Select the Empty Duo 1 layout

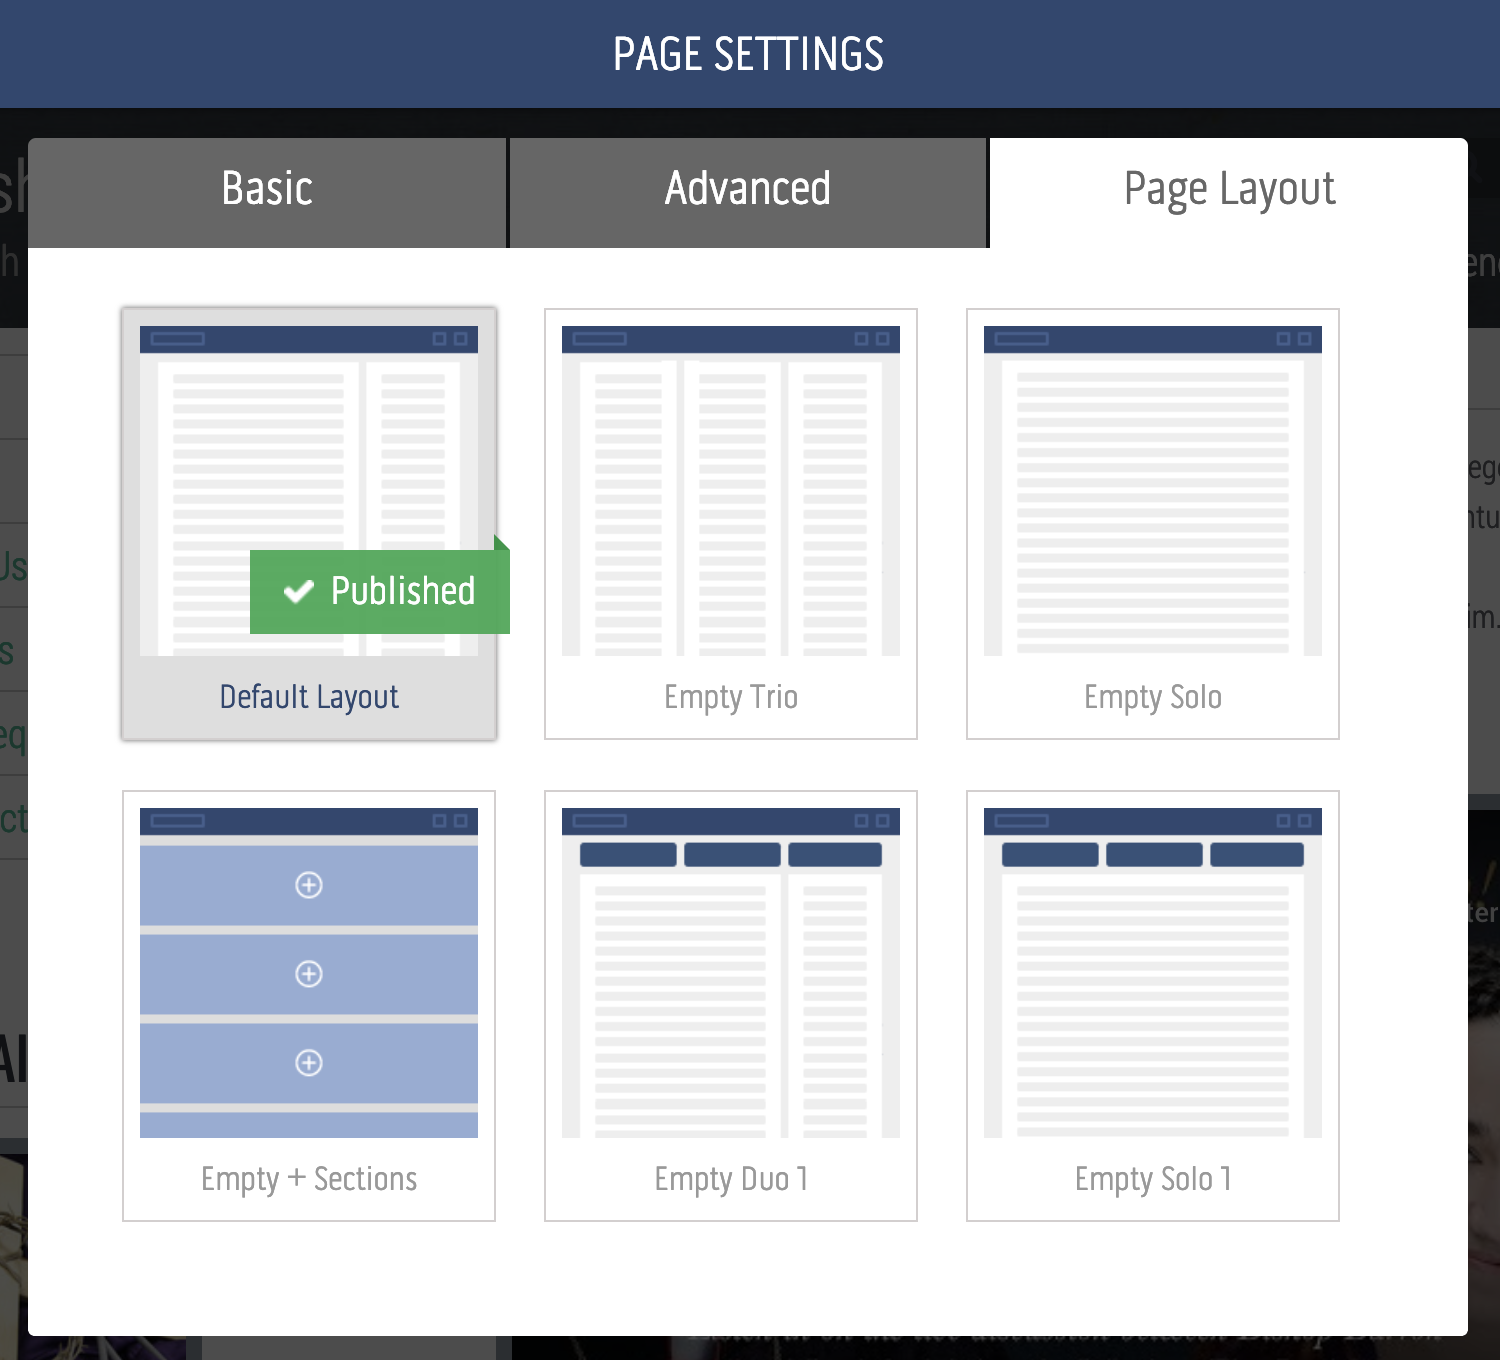[731, 1006]
